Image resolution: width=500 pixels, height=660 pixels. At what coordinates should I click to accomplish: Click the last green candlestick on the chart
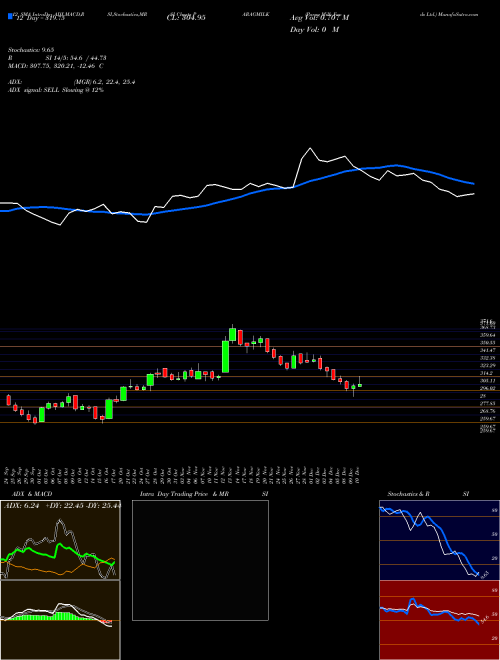point(360,385)
